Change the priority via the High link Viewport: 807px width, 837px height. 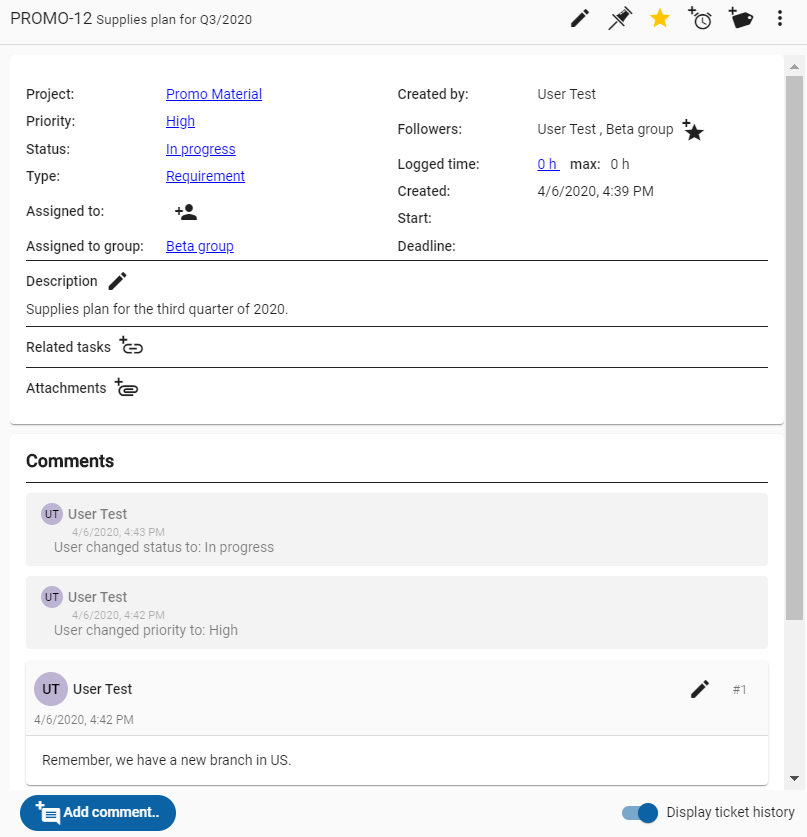pyautogui.click(x=180, y=121)
